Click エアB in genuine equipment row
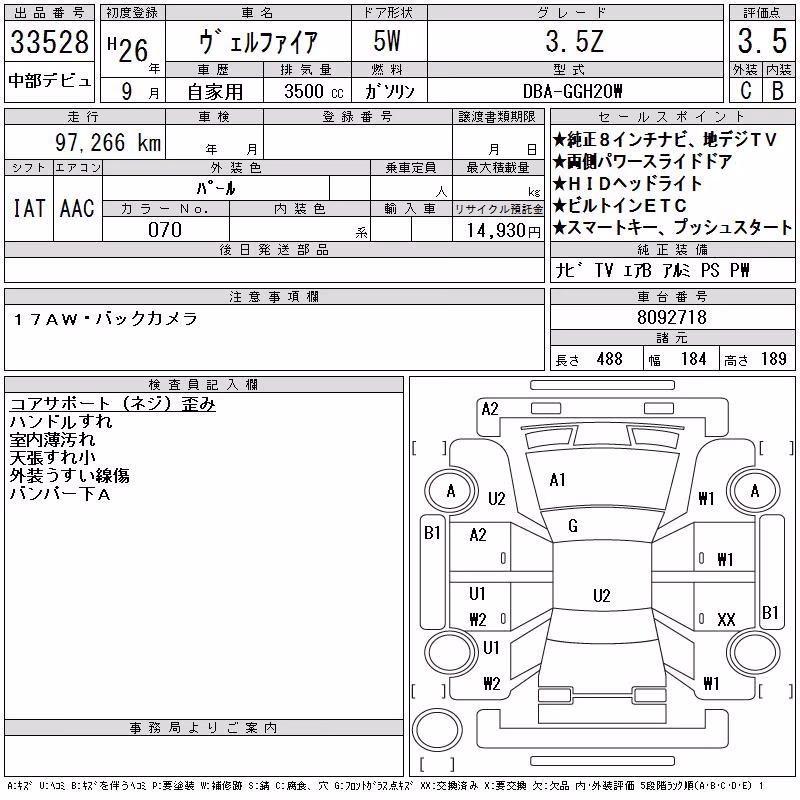800x800 pixels. 637,270
